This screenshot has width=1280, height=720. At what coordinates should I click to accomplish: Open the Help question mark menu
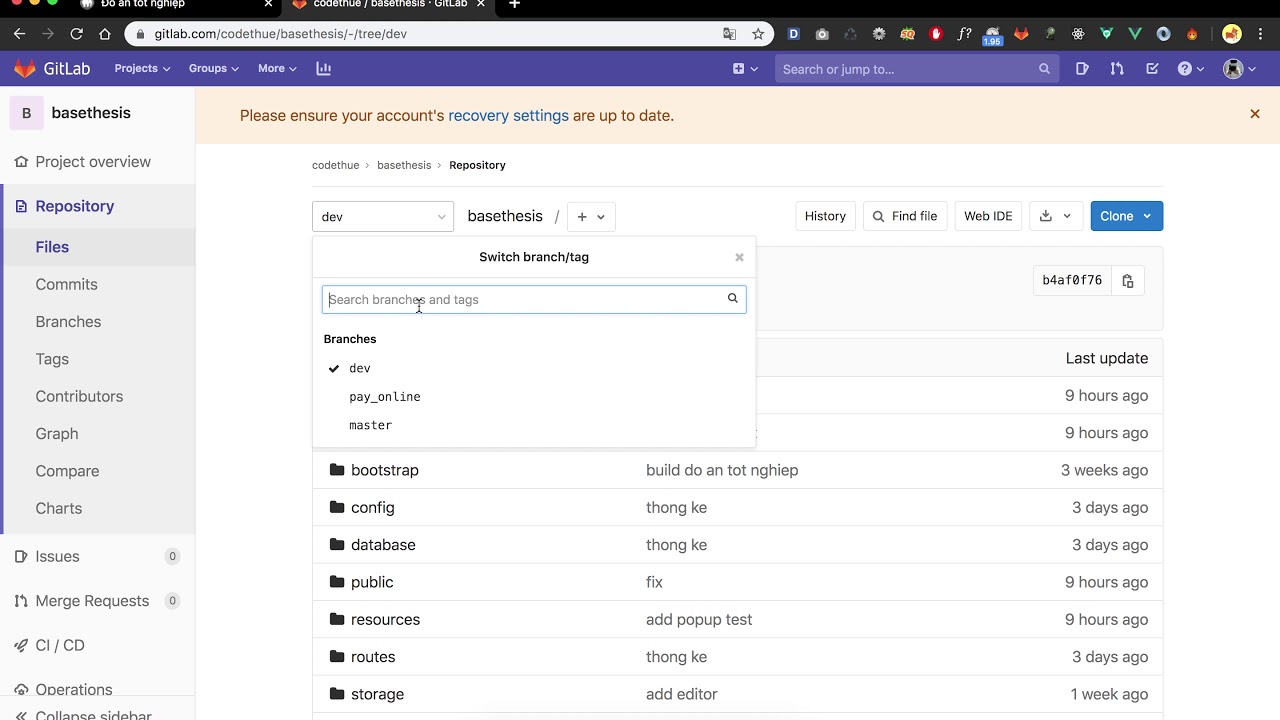click(1190, 69)
